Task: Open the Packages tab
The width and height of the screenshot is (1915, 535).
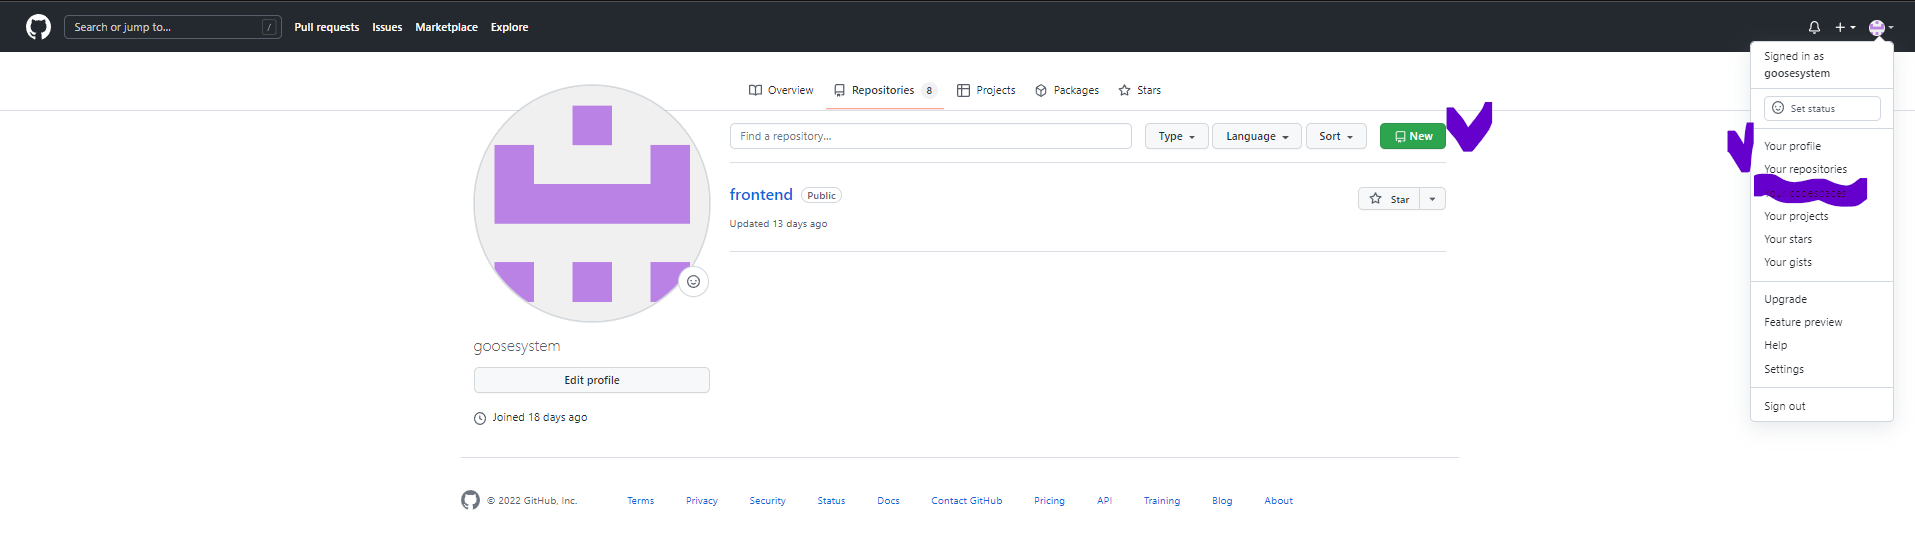Action: (1067, 90)
